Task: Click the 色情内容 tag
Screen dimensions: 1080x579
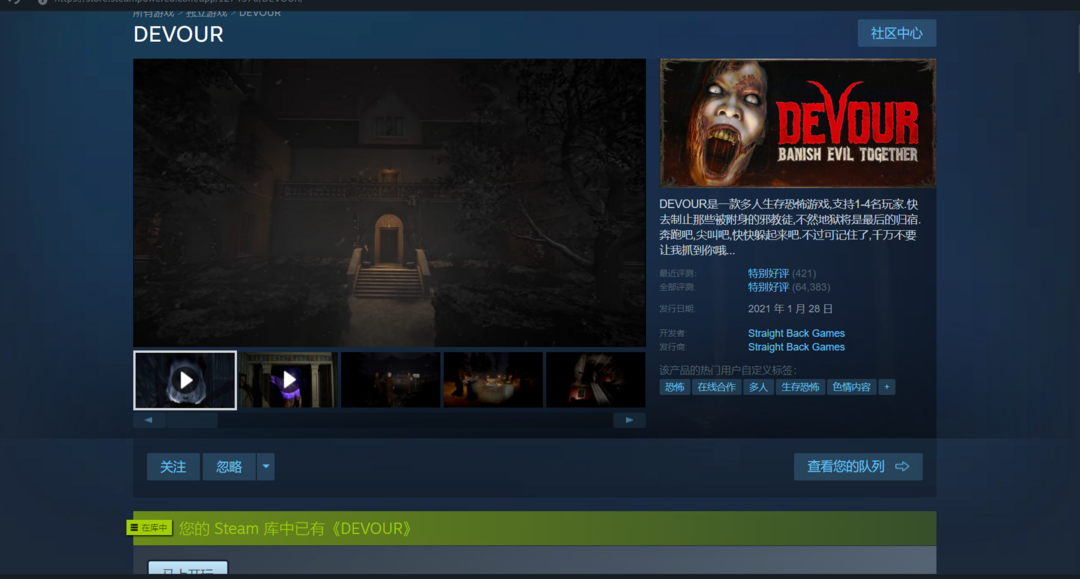Action: tap(851, 387)
